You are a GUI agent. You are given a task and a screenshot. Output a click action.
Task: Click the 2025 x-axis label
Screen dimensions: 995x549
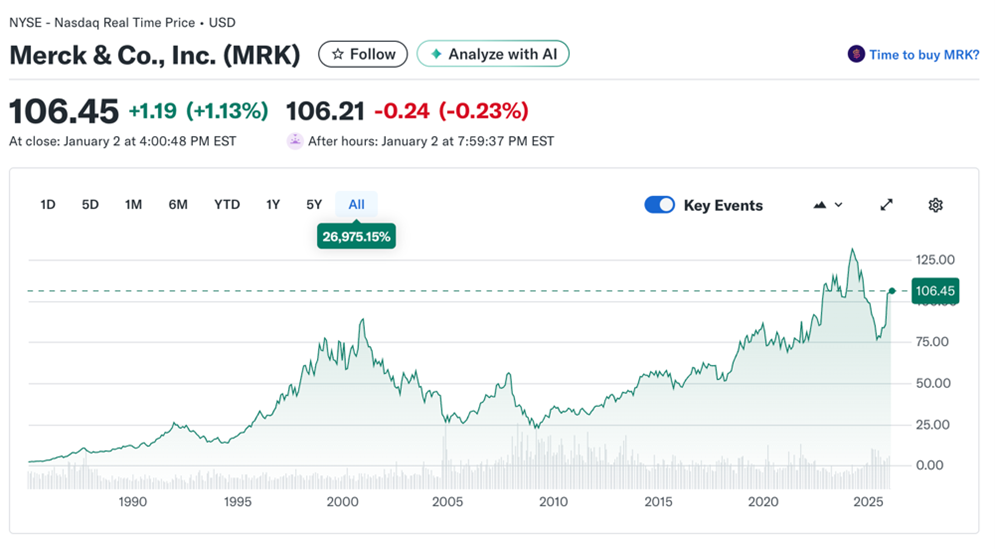868,502
